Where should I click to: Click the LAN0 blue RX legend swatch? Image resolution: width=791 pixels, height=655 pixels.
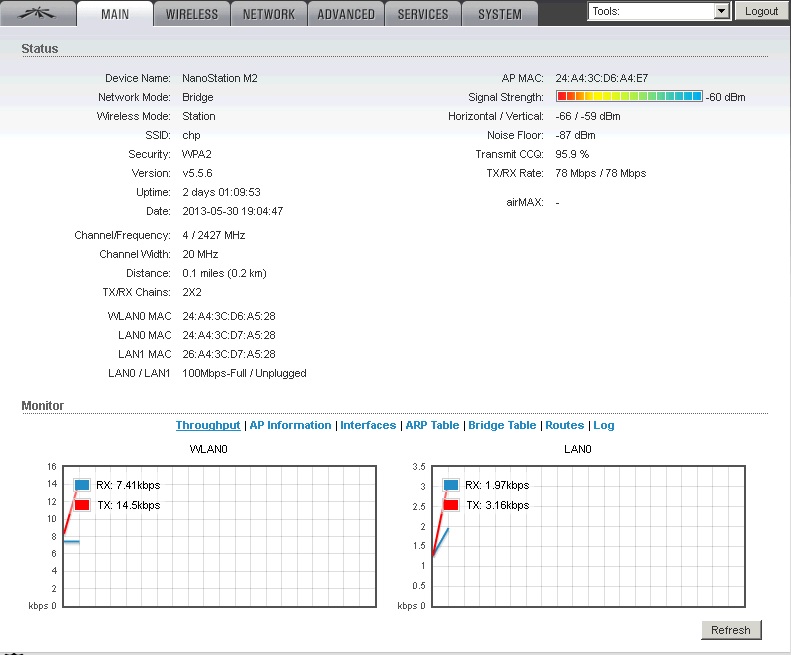(451, 485)
